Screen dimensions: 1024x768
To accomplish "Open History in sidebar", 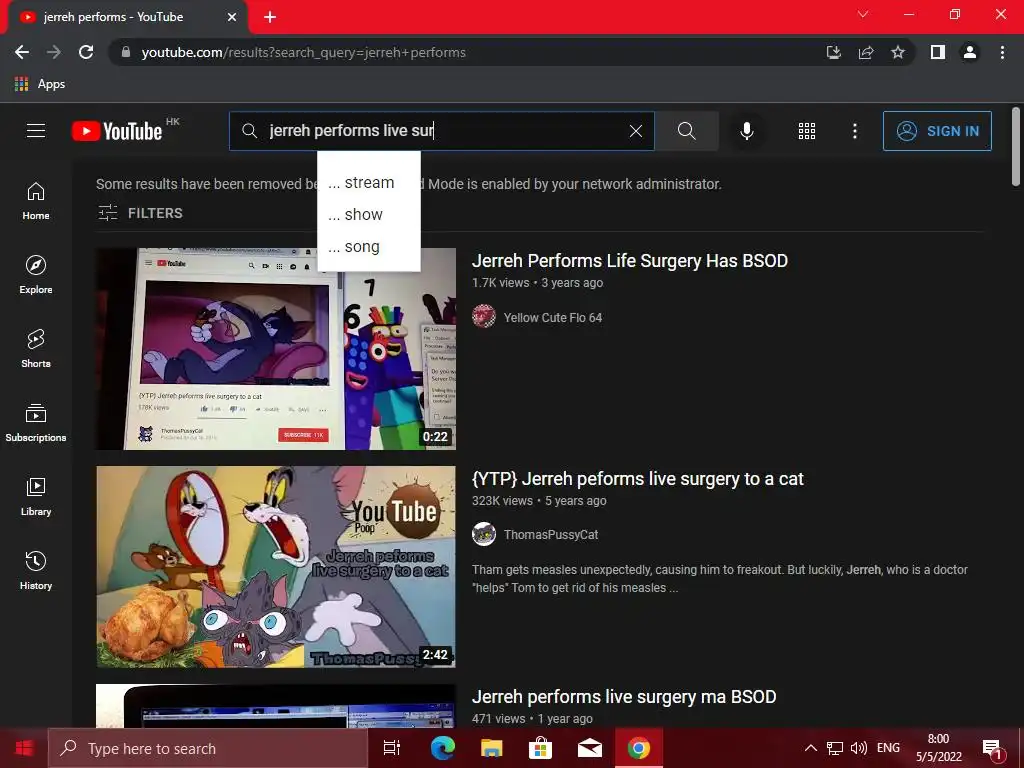I will (36, 571).
